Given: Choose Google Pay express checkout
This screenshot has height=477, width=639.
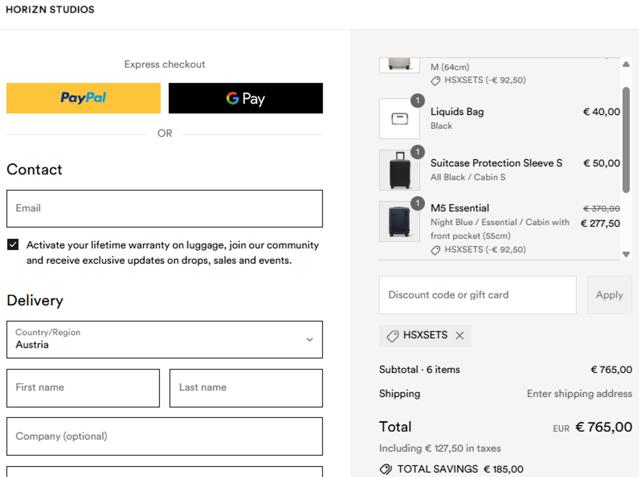Looking at the screenshot, I should coord(246,98).
